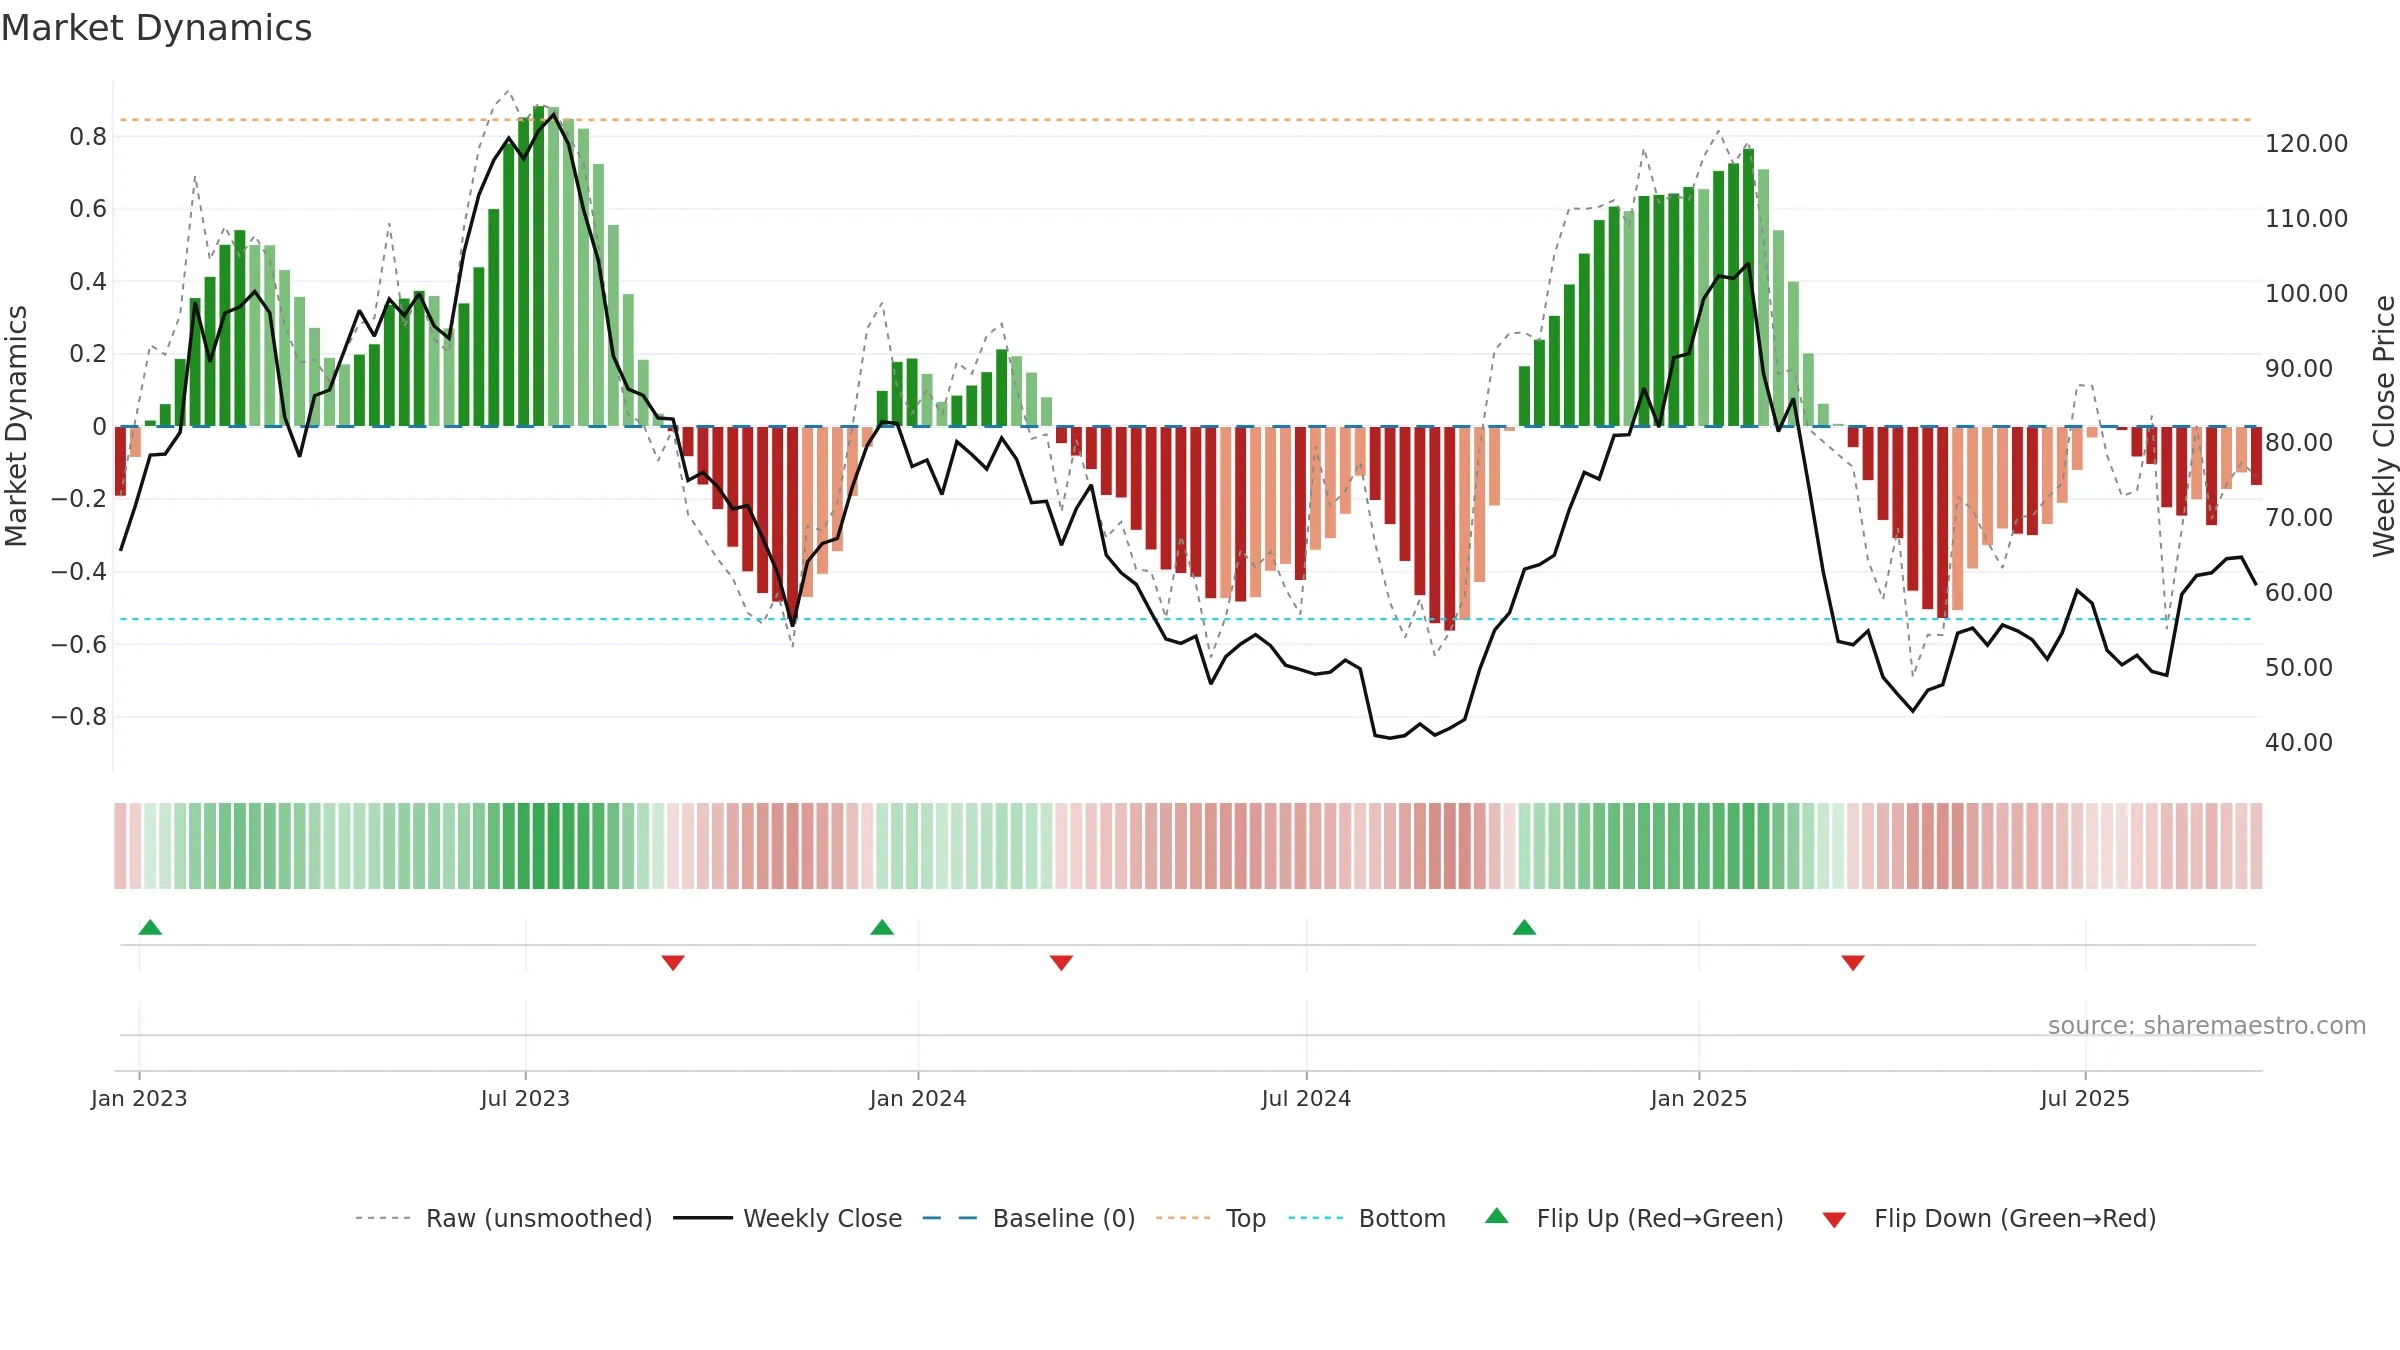
Task: Click the Market Dynamics vertical axis title
Action: click(16, 426)
